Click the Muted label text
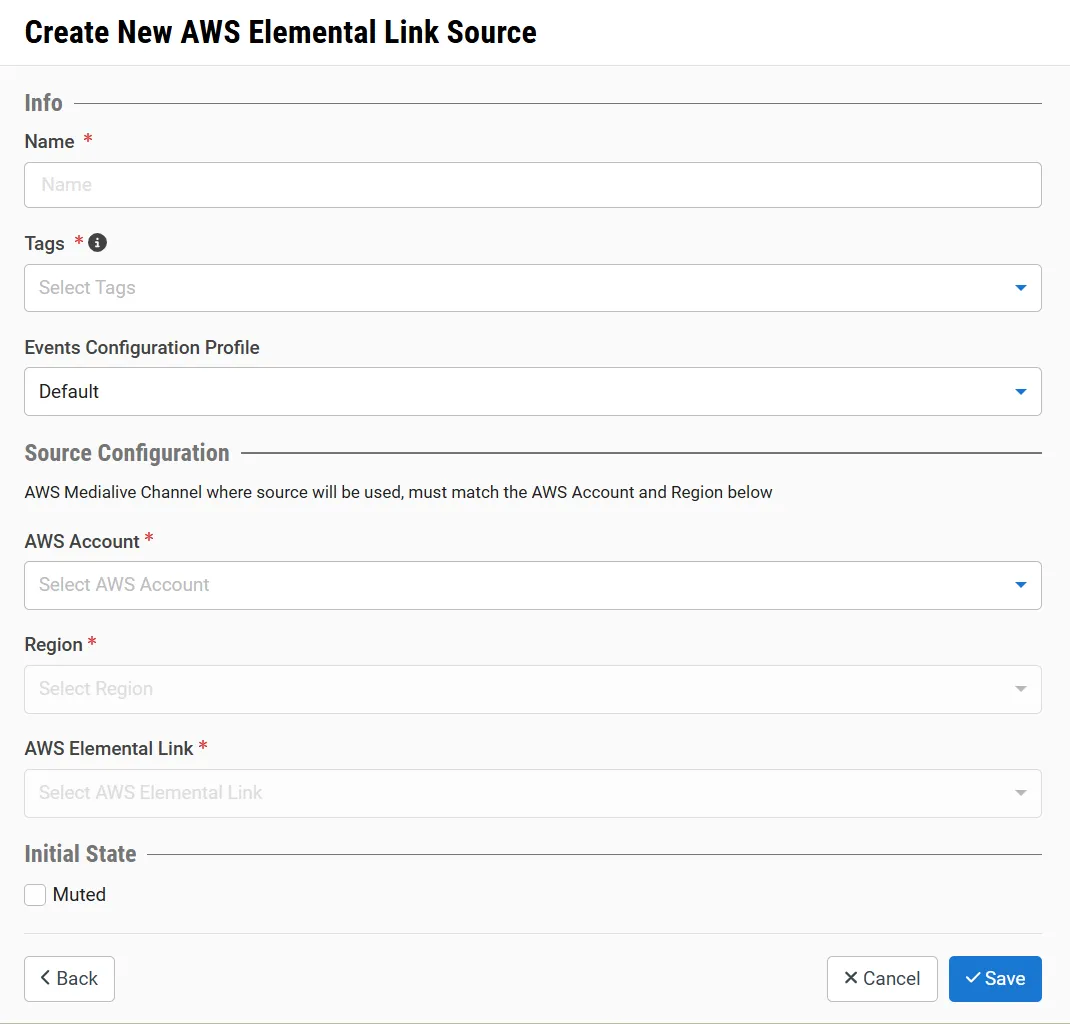 pos(79,894)
